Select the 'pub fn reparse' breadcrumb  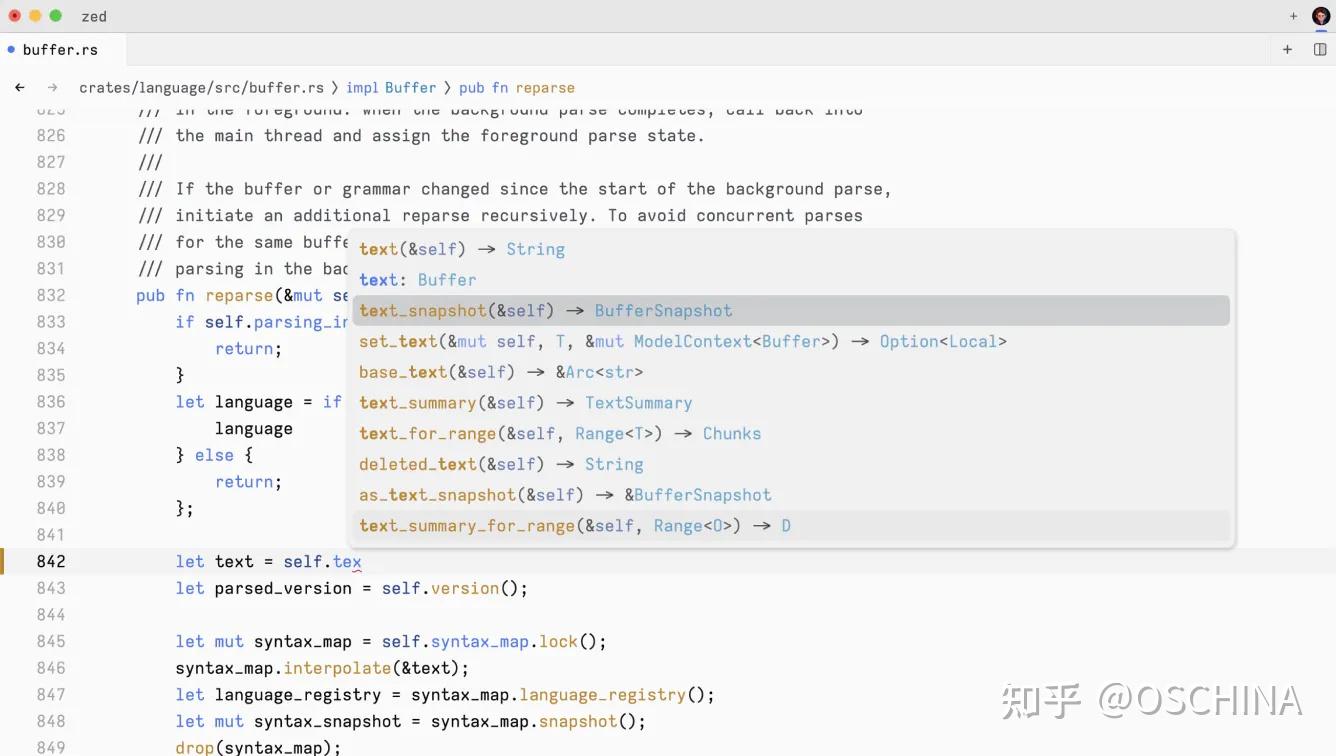(x=517, y=88)
